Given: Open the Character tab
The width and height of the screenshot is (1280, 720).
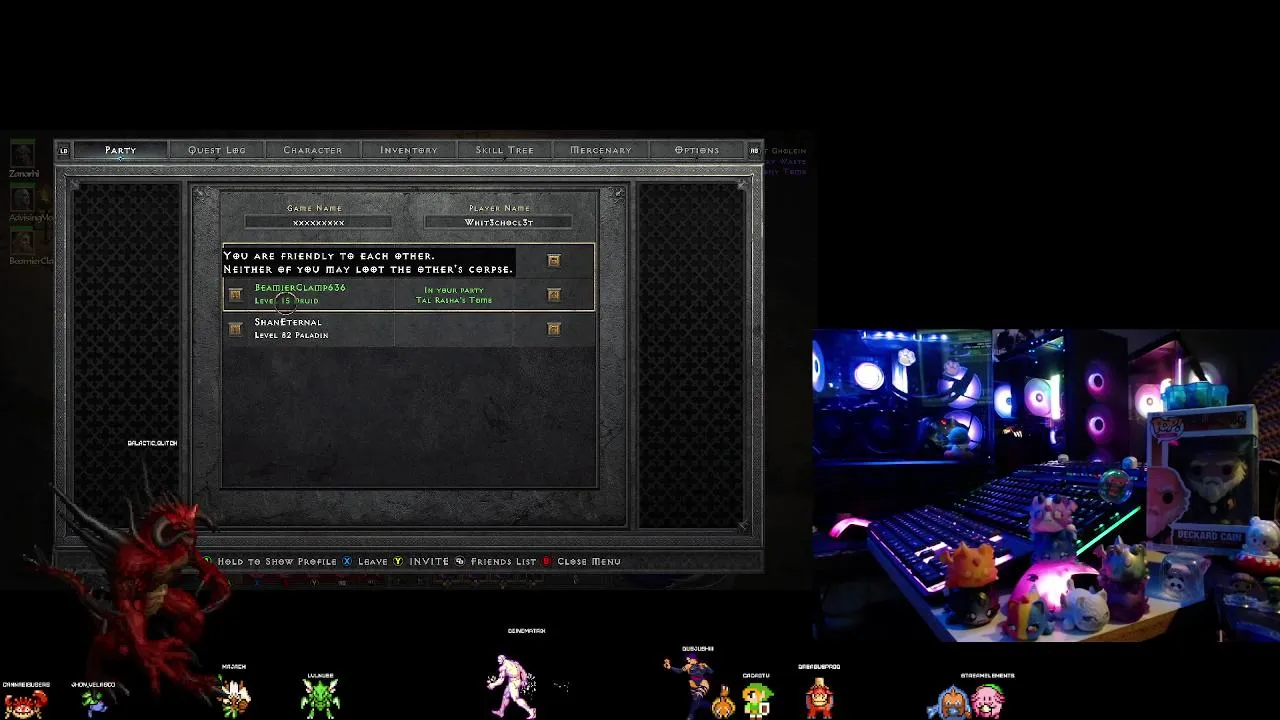Looking at the screenshot, I should coord(313,150).
